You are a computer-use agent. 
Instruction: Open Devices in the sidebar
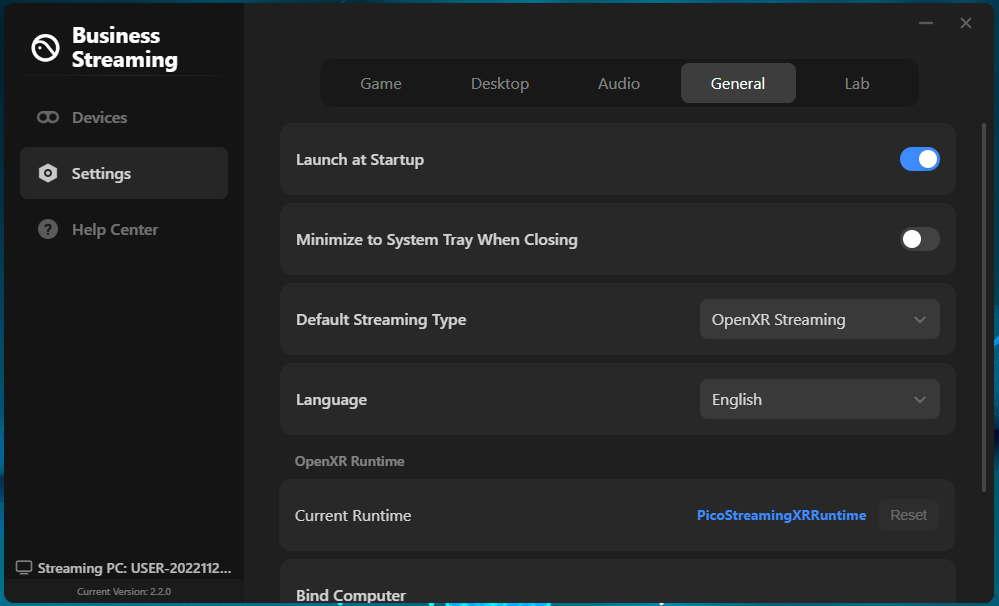[x=124, y=117]
